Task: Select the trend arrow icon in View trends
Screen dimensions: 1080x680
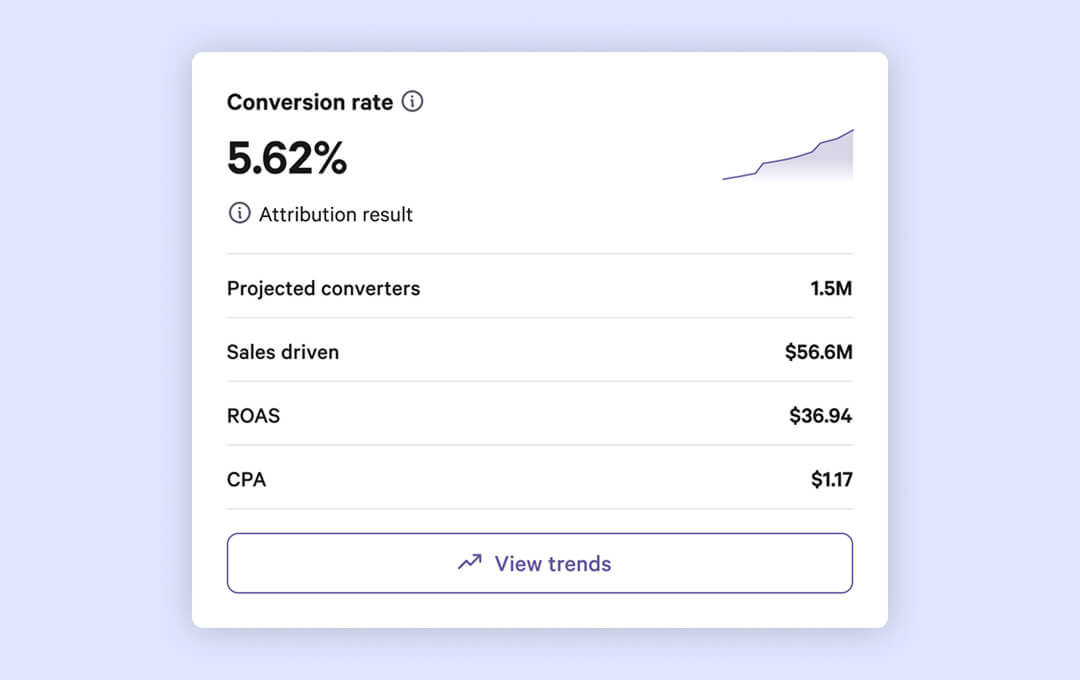Action: pyautogui.click(x=468, y=563)
